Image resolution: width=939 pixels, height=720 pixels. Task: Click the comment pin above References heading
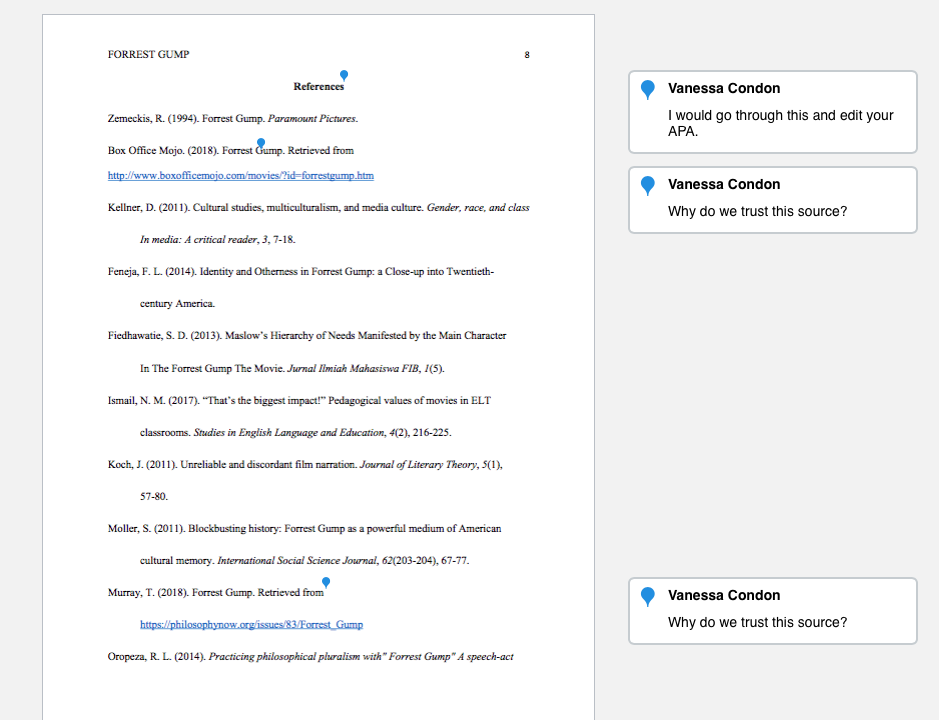pyautogui.click(x=344, y=75)
